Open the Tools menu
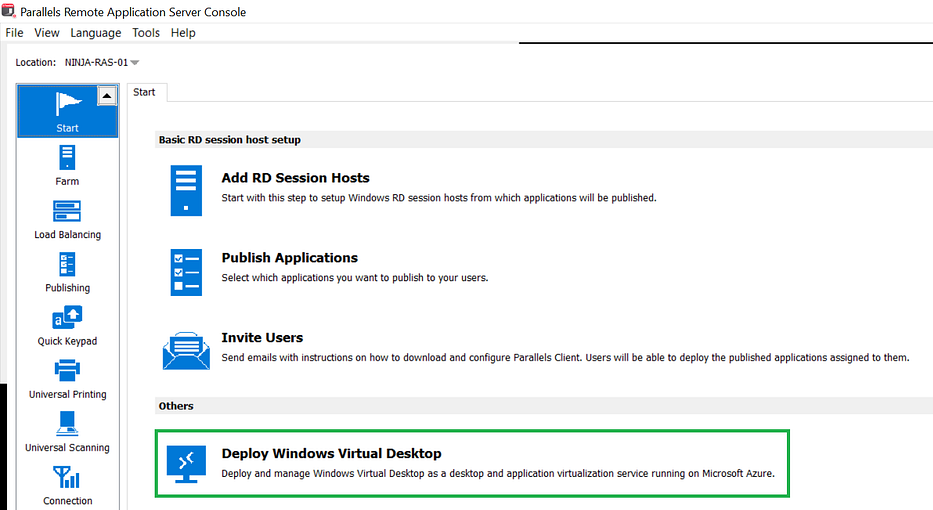The height and width of the screenshot is (510, 933). [146, 33]
